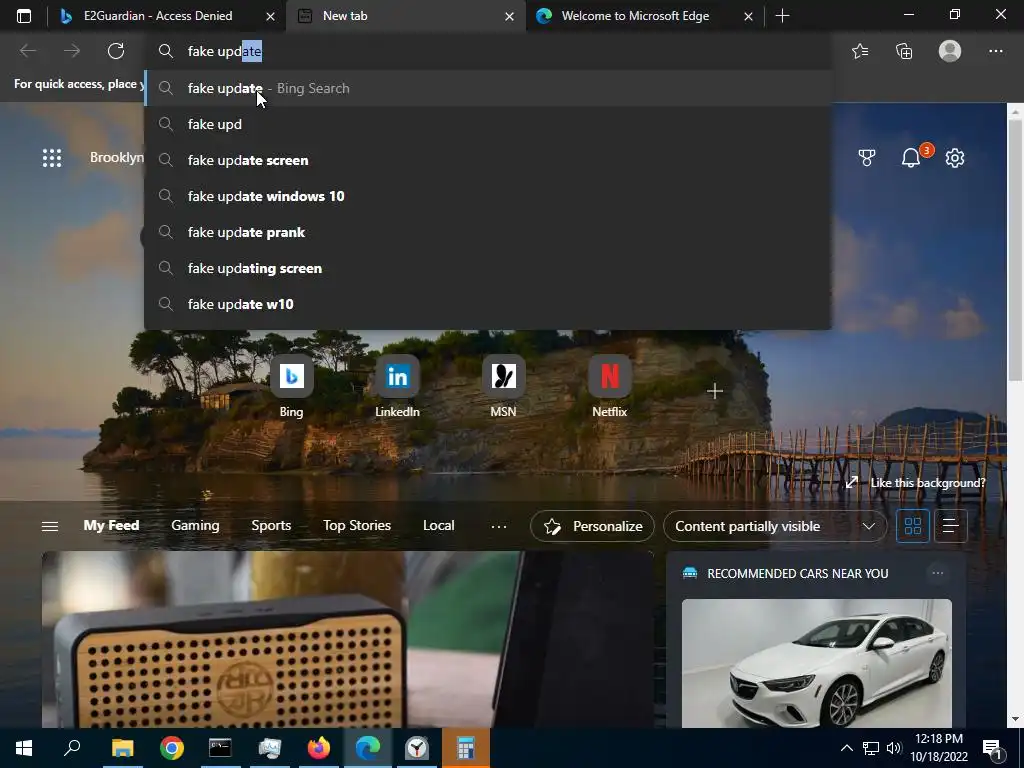Open the white car listing thumbnail

tap(816, 663)
